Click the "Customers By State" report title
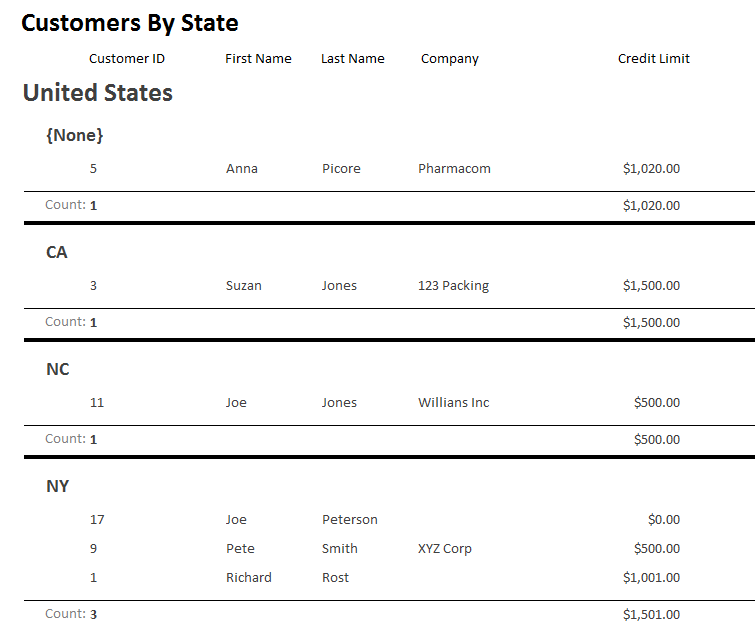 tap(130, 23)
